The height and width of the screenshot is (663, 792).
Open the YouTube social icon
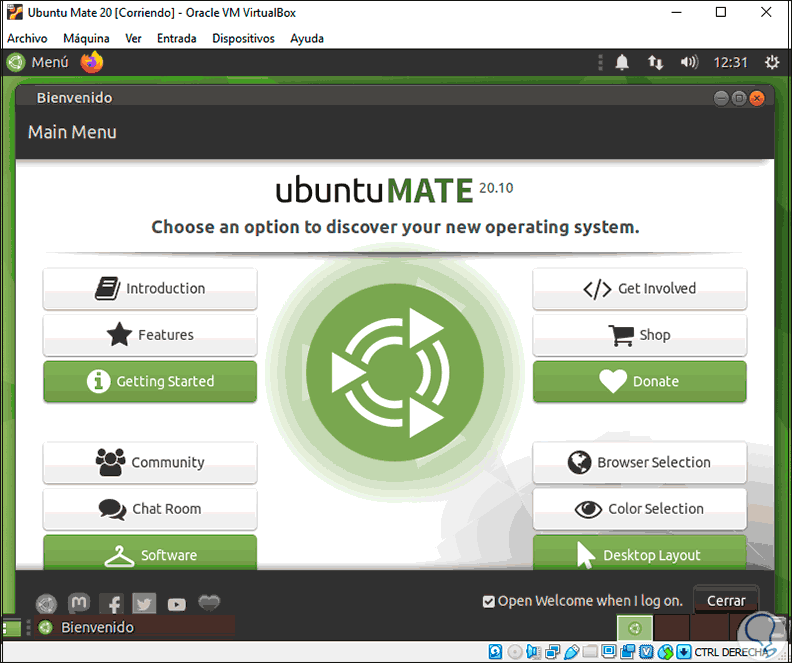tap(176, 604)
